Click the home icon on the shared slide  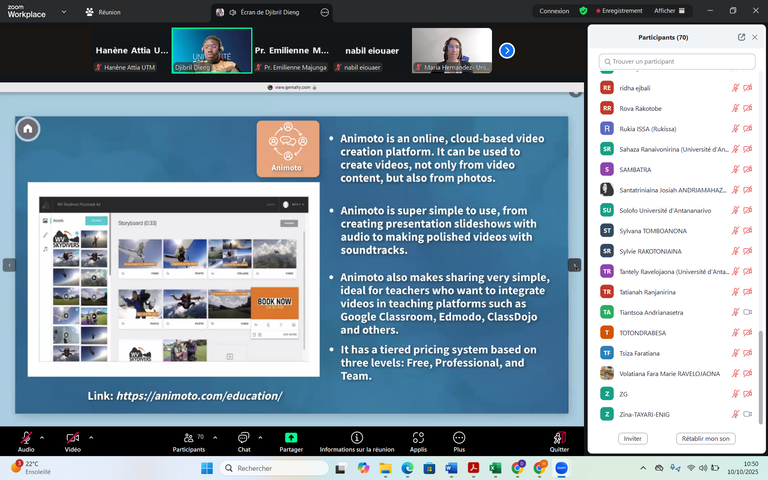pos(28,129)
